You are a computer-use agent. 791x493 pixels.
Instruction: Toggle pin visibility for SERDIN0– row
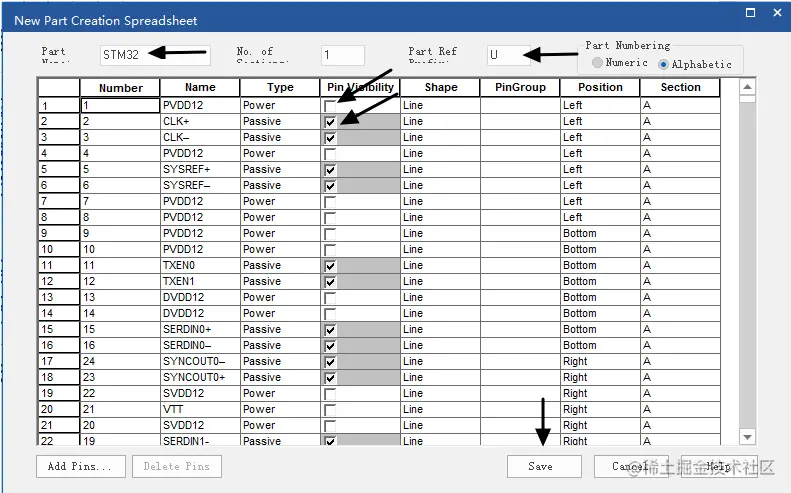(x=330, y=346)
